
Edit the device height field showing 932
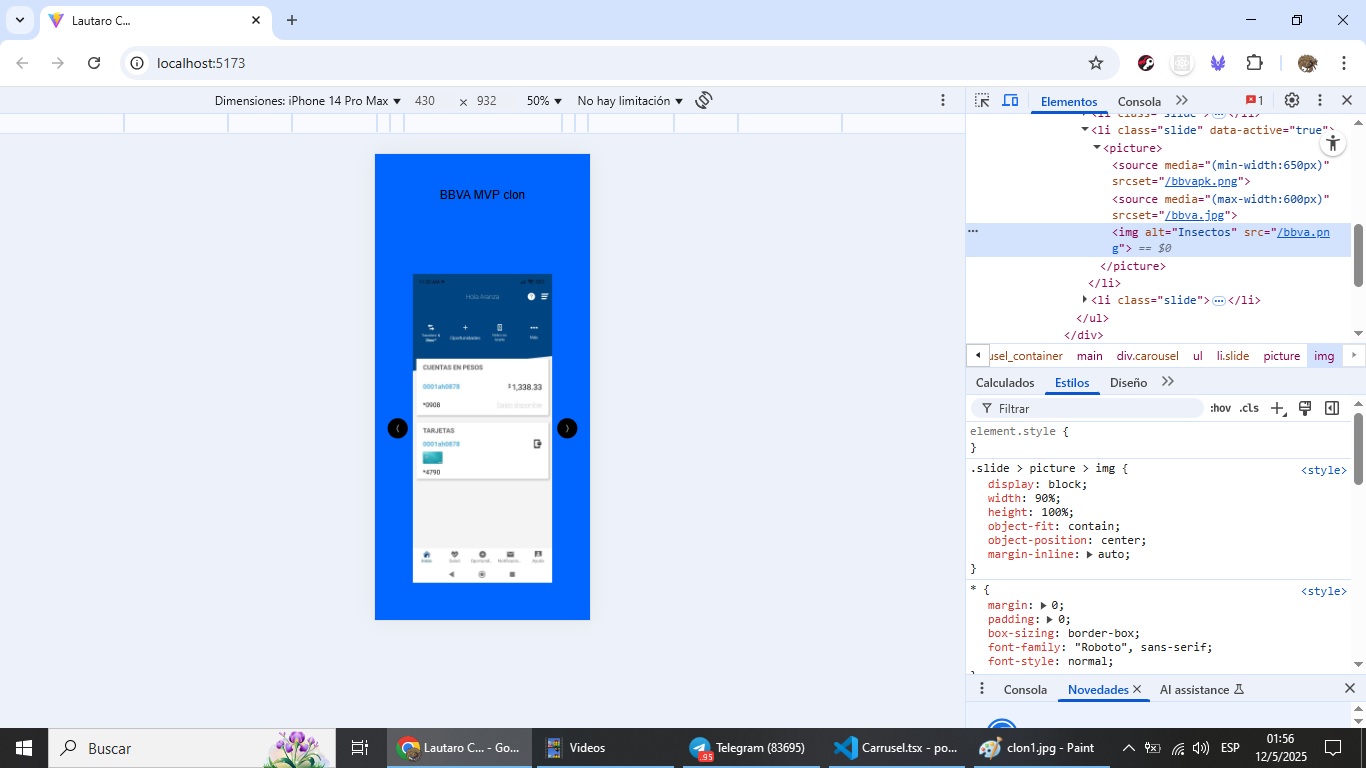tap(488, 101)
